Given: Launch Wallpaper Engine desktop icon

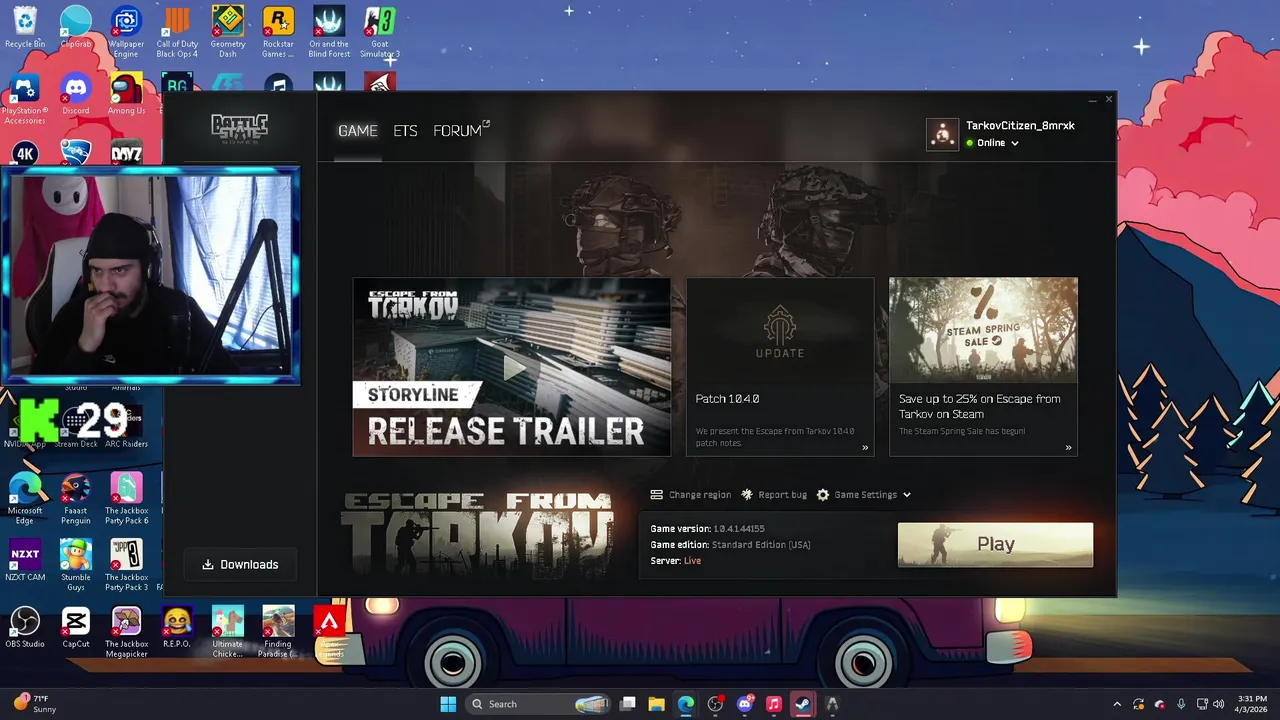Looking at the screenshot, I should pos(126,33).
